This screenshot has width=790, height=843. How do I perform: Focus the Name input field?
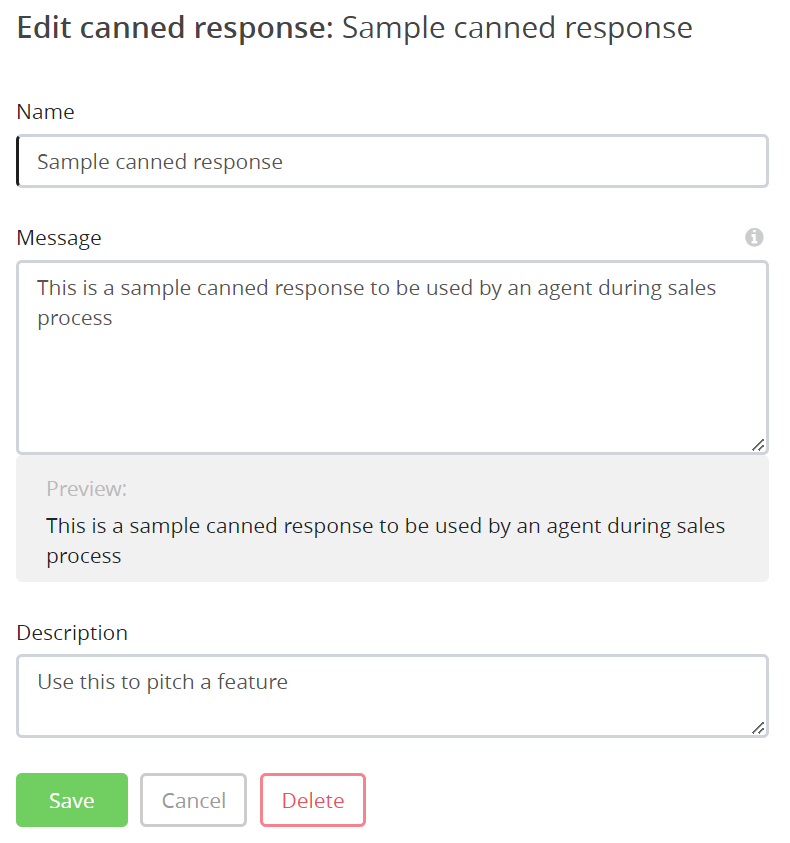click(392, 161)
